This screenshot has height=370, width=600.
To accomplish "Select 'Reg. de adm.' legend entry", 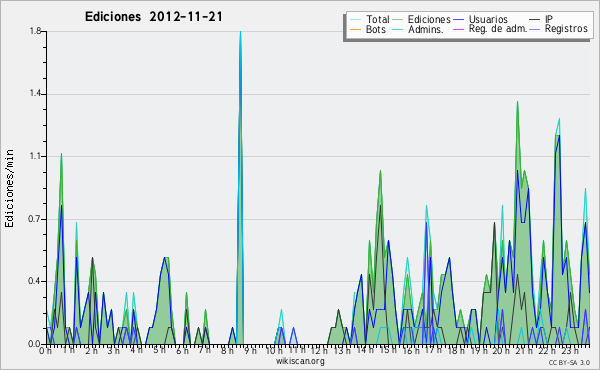I will click(498, 29).
